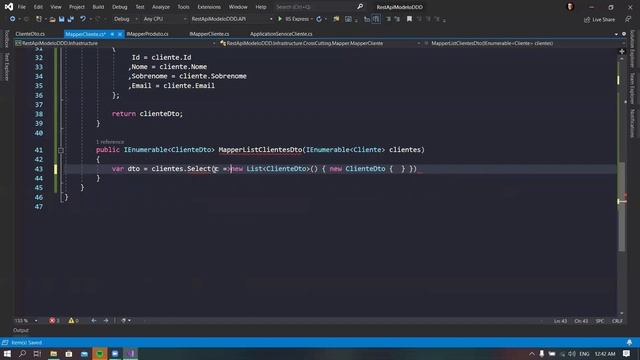This screenshot has width=640, height=360.
Task: Click the SPC indentation indicator
Action: coord(600,321)
